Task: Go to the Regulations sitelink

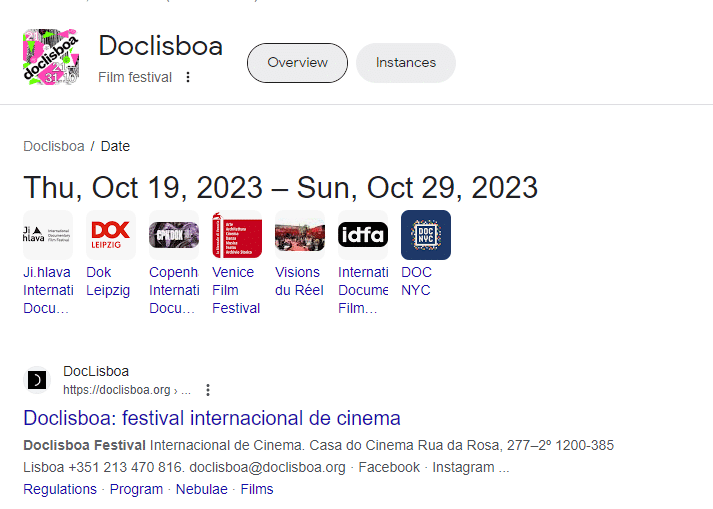Action: pos(60,489)
